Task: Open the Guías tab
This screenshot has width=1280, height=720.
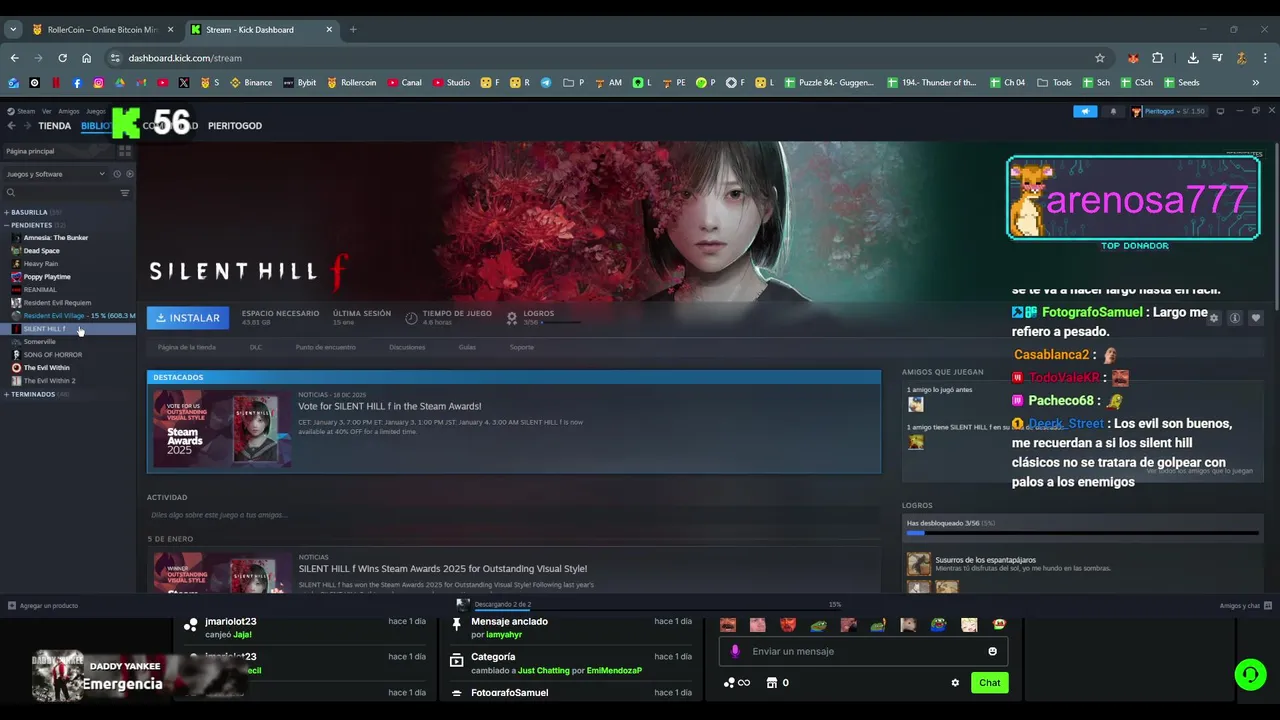Action: point(467,347)
